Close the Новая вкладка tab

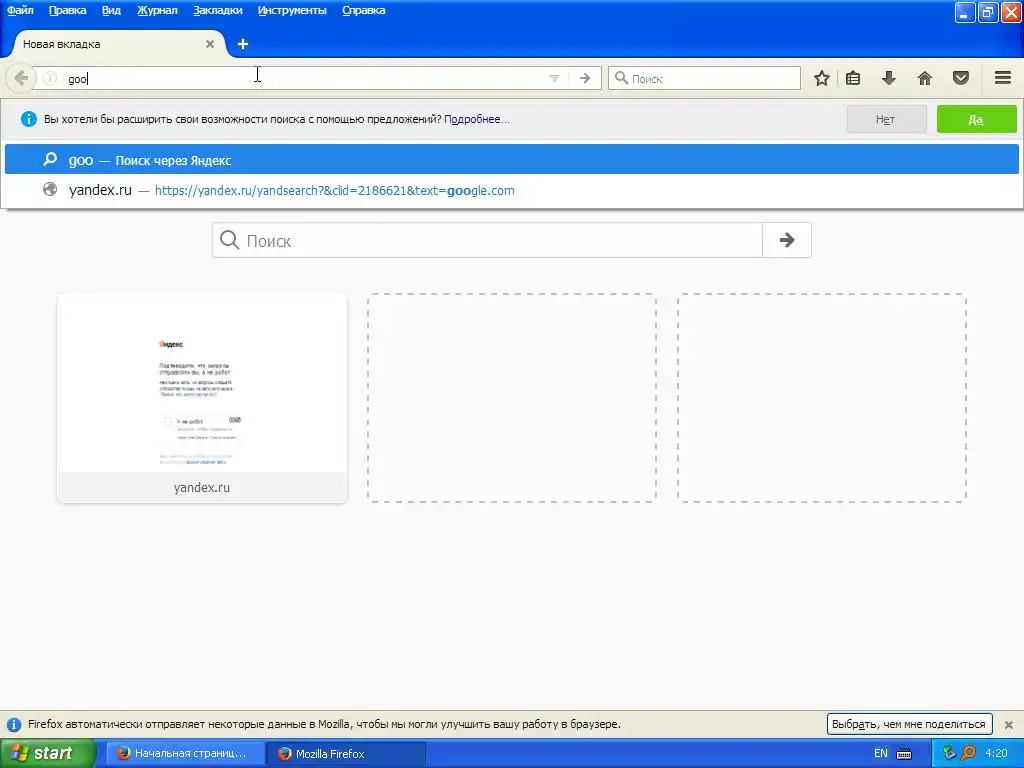210,44
